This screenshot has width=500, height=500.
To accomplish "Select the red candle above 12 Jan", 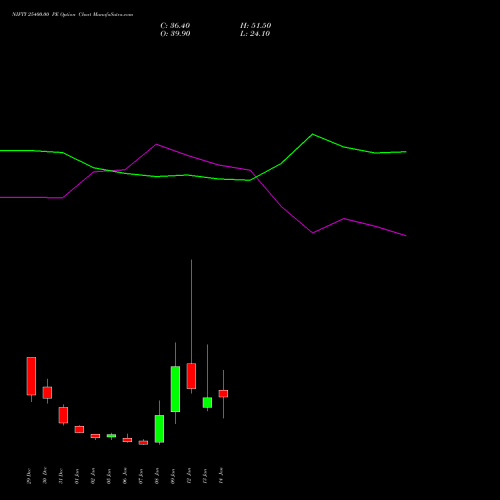I will (x=191, y=376).
